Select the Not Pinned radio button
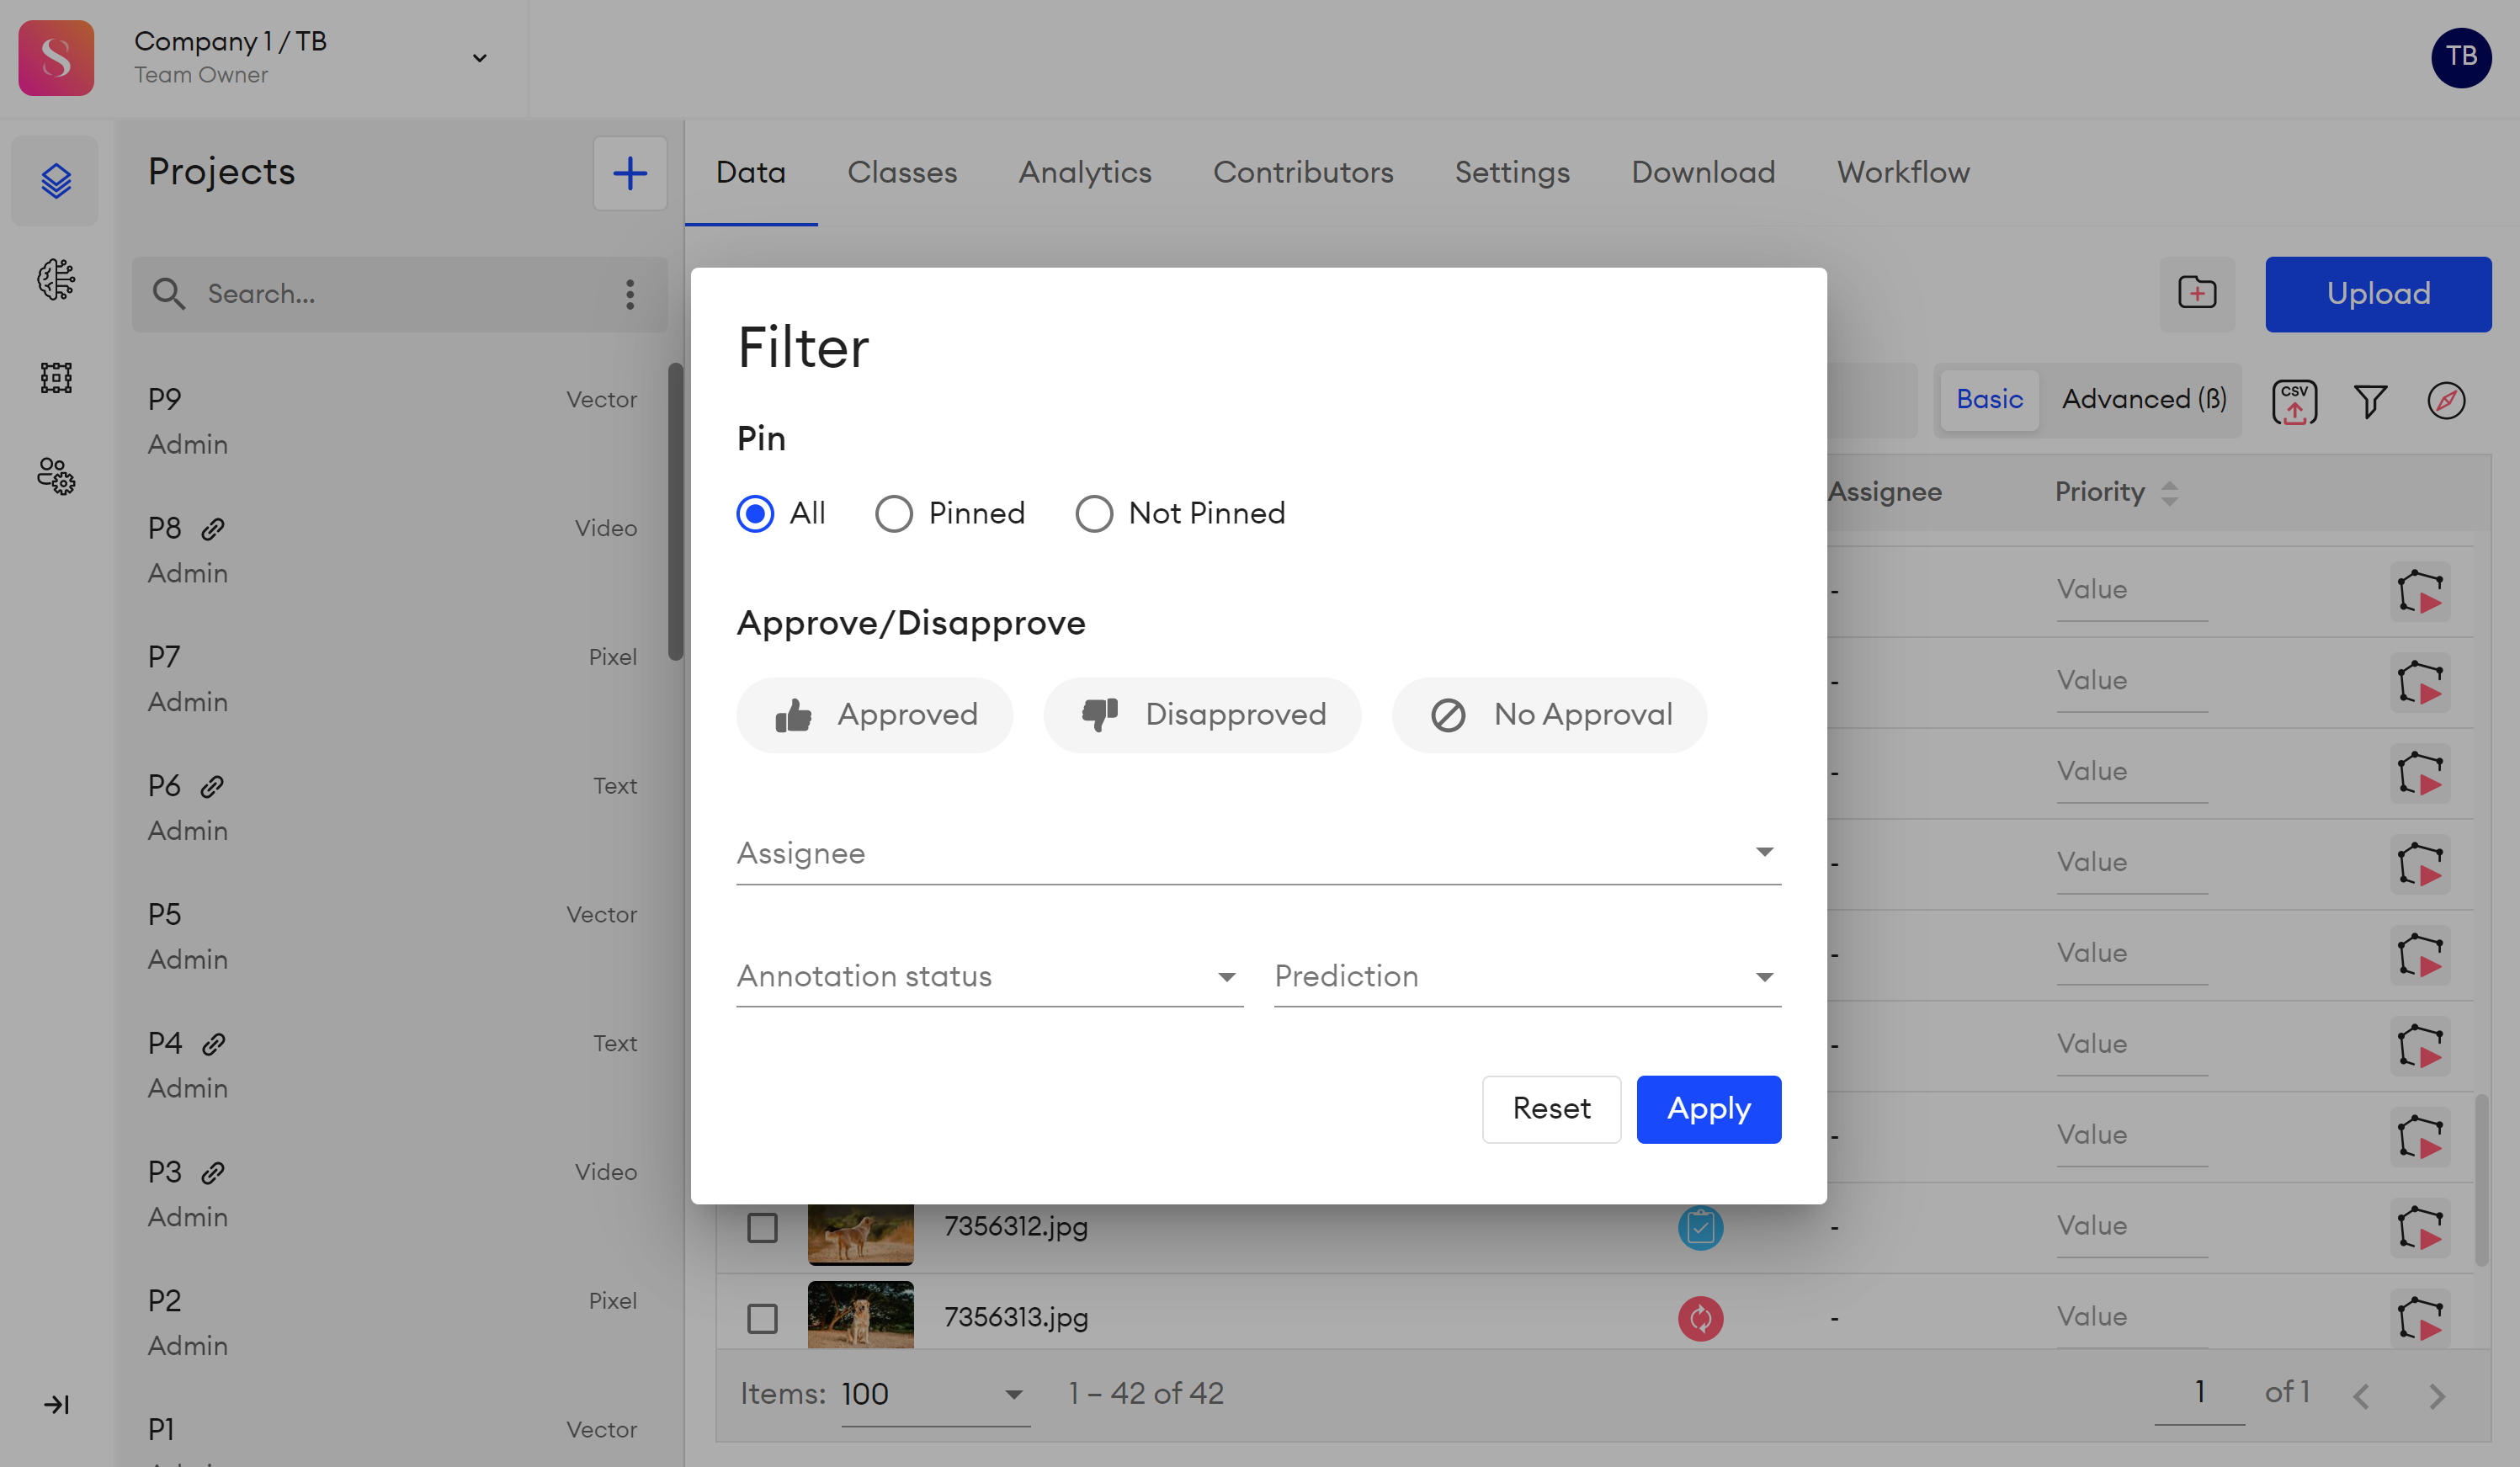The width and height of the screenshot is (2520, 1467). (1094, 514)
